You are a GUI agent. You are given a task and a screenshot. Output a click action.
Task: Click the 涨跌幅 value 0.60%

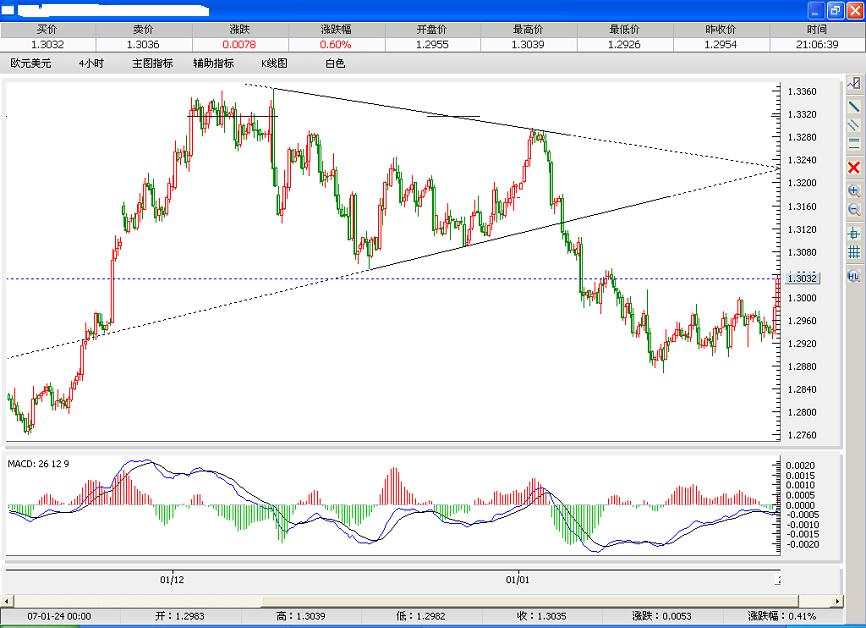(335, 45)
